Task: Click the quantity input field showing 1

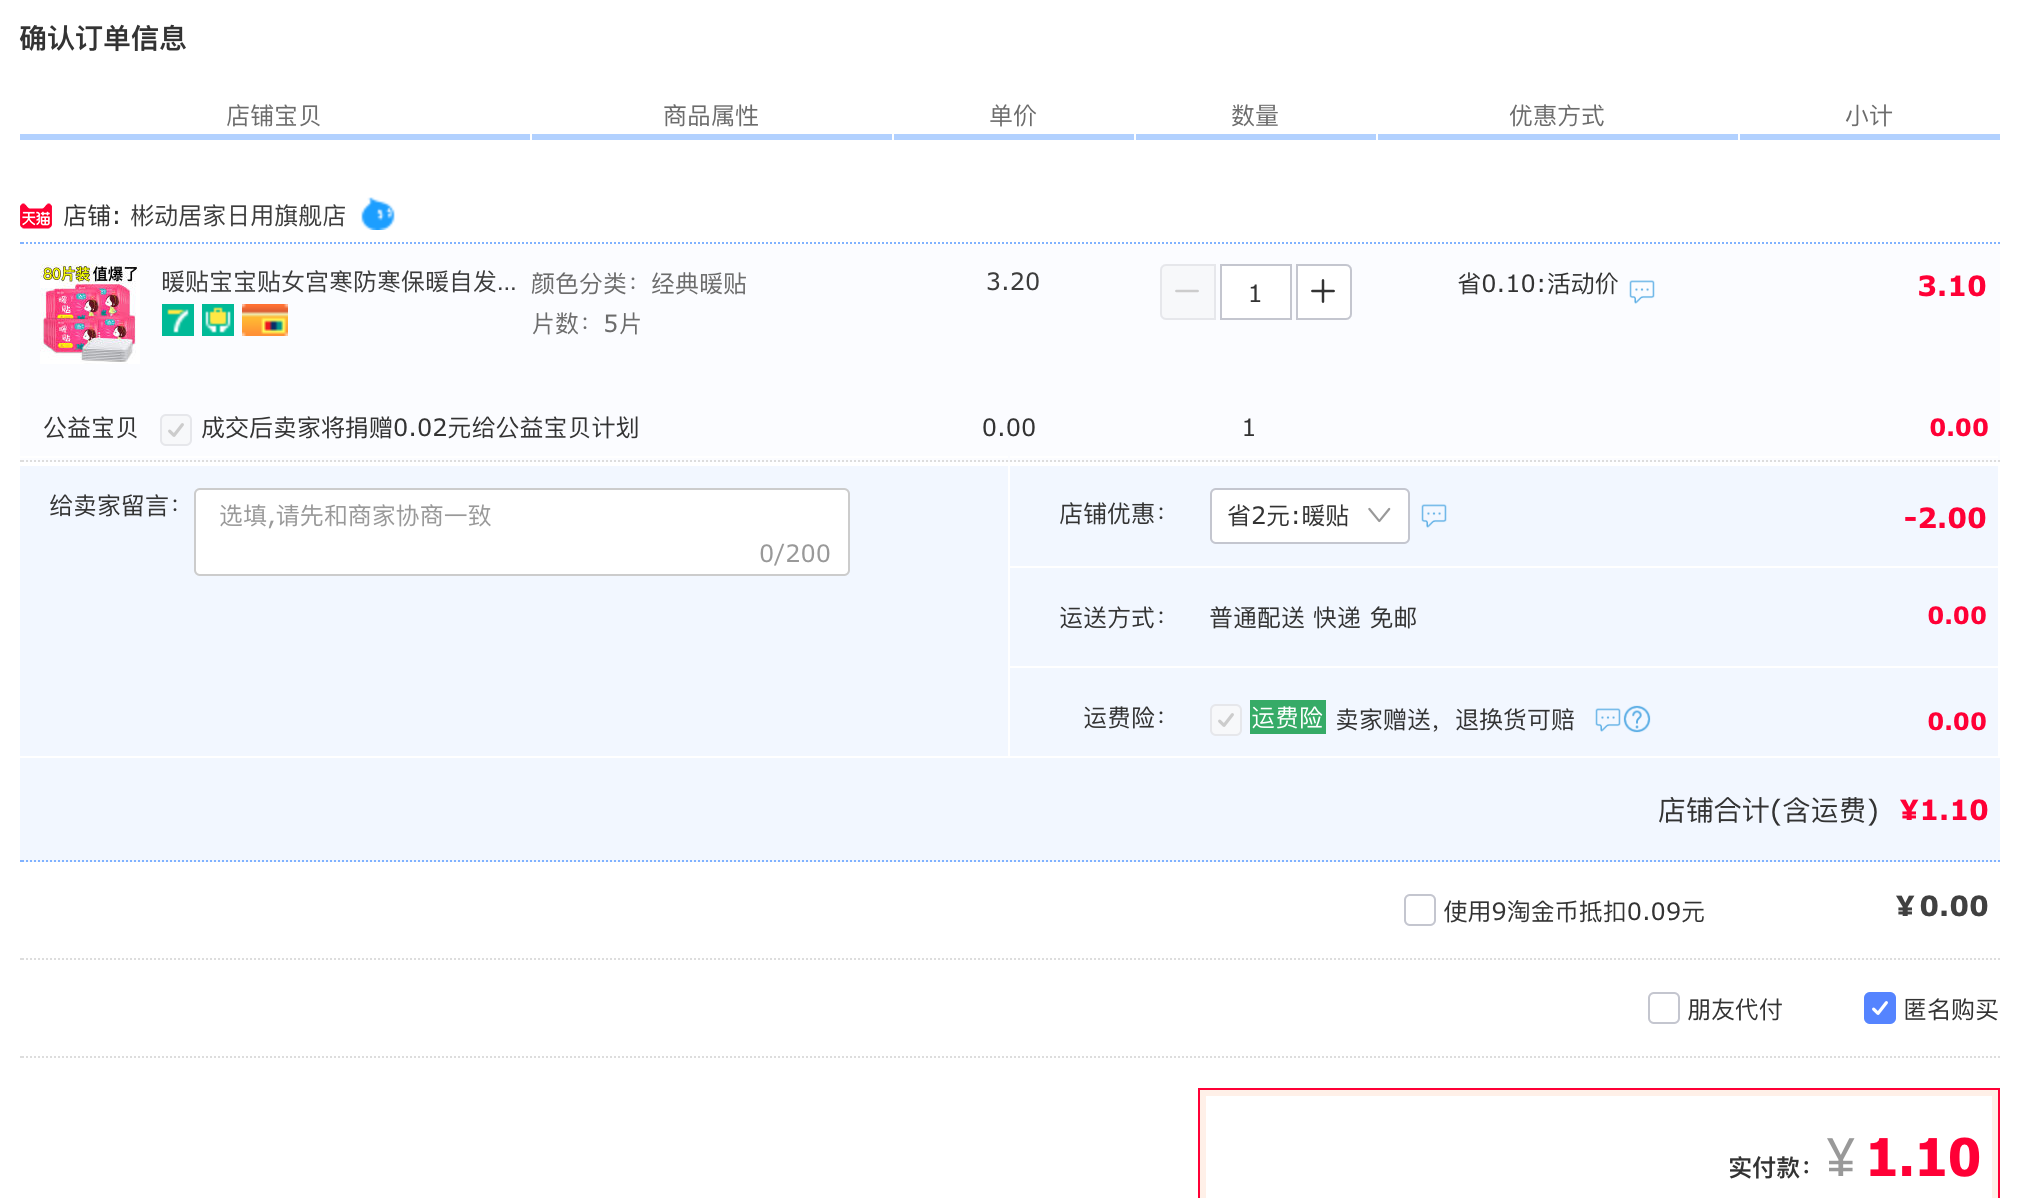Action: point(1256,292)
